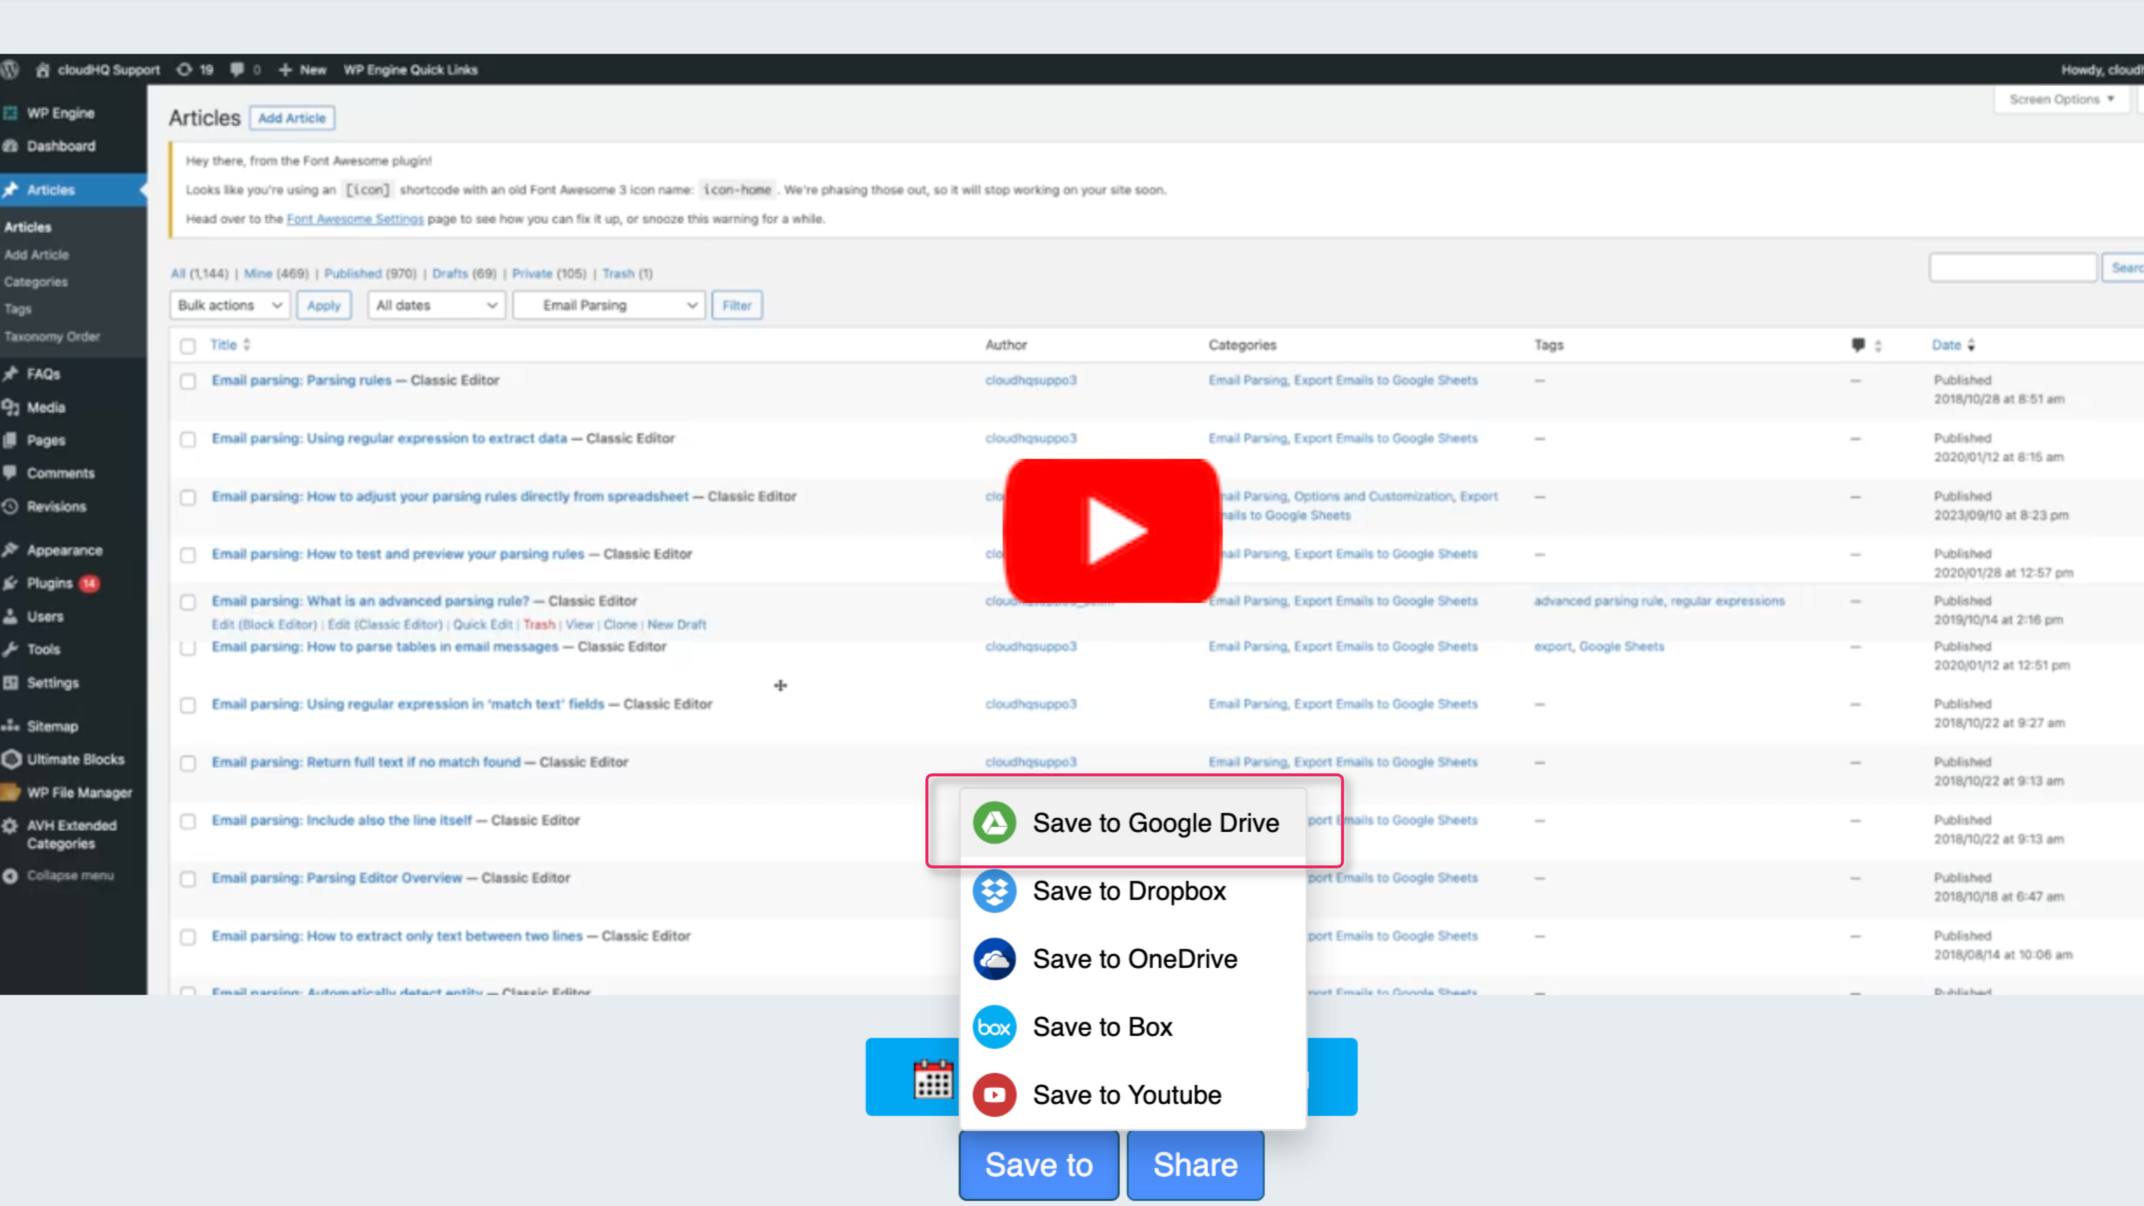Choose Save to Google Drive
Screen dimensions: 2144x1206
(1133, 823)
